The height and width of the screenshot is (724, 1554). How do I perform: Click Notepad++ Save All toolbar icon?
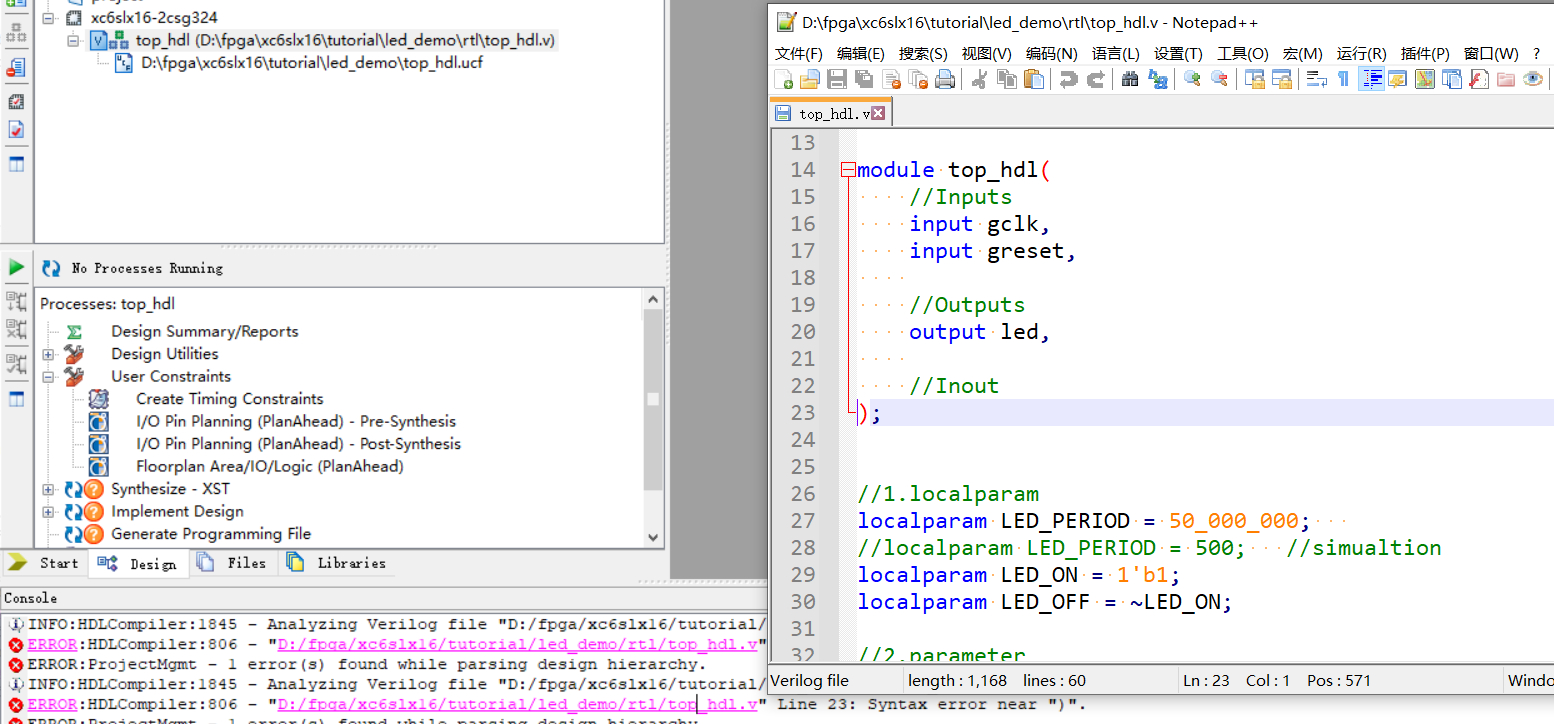point(864,80)
